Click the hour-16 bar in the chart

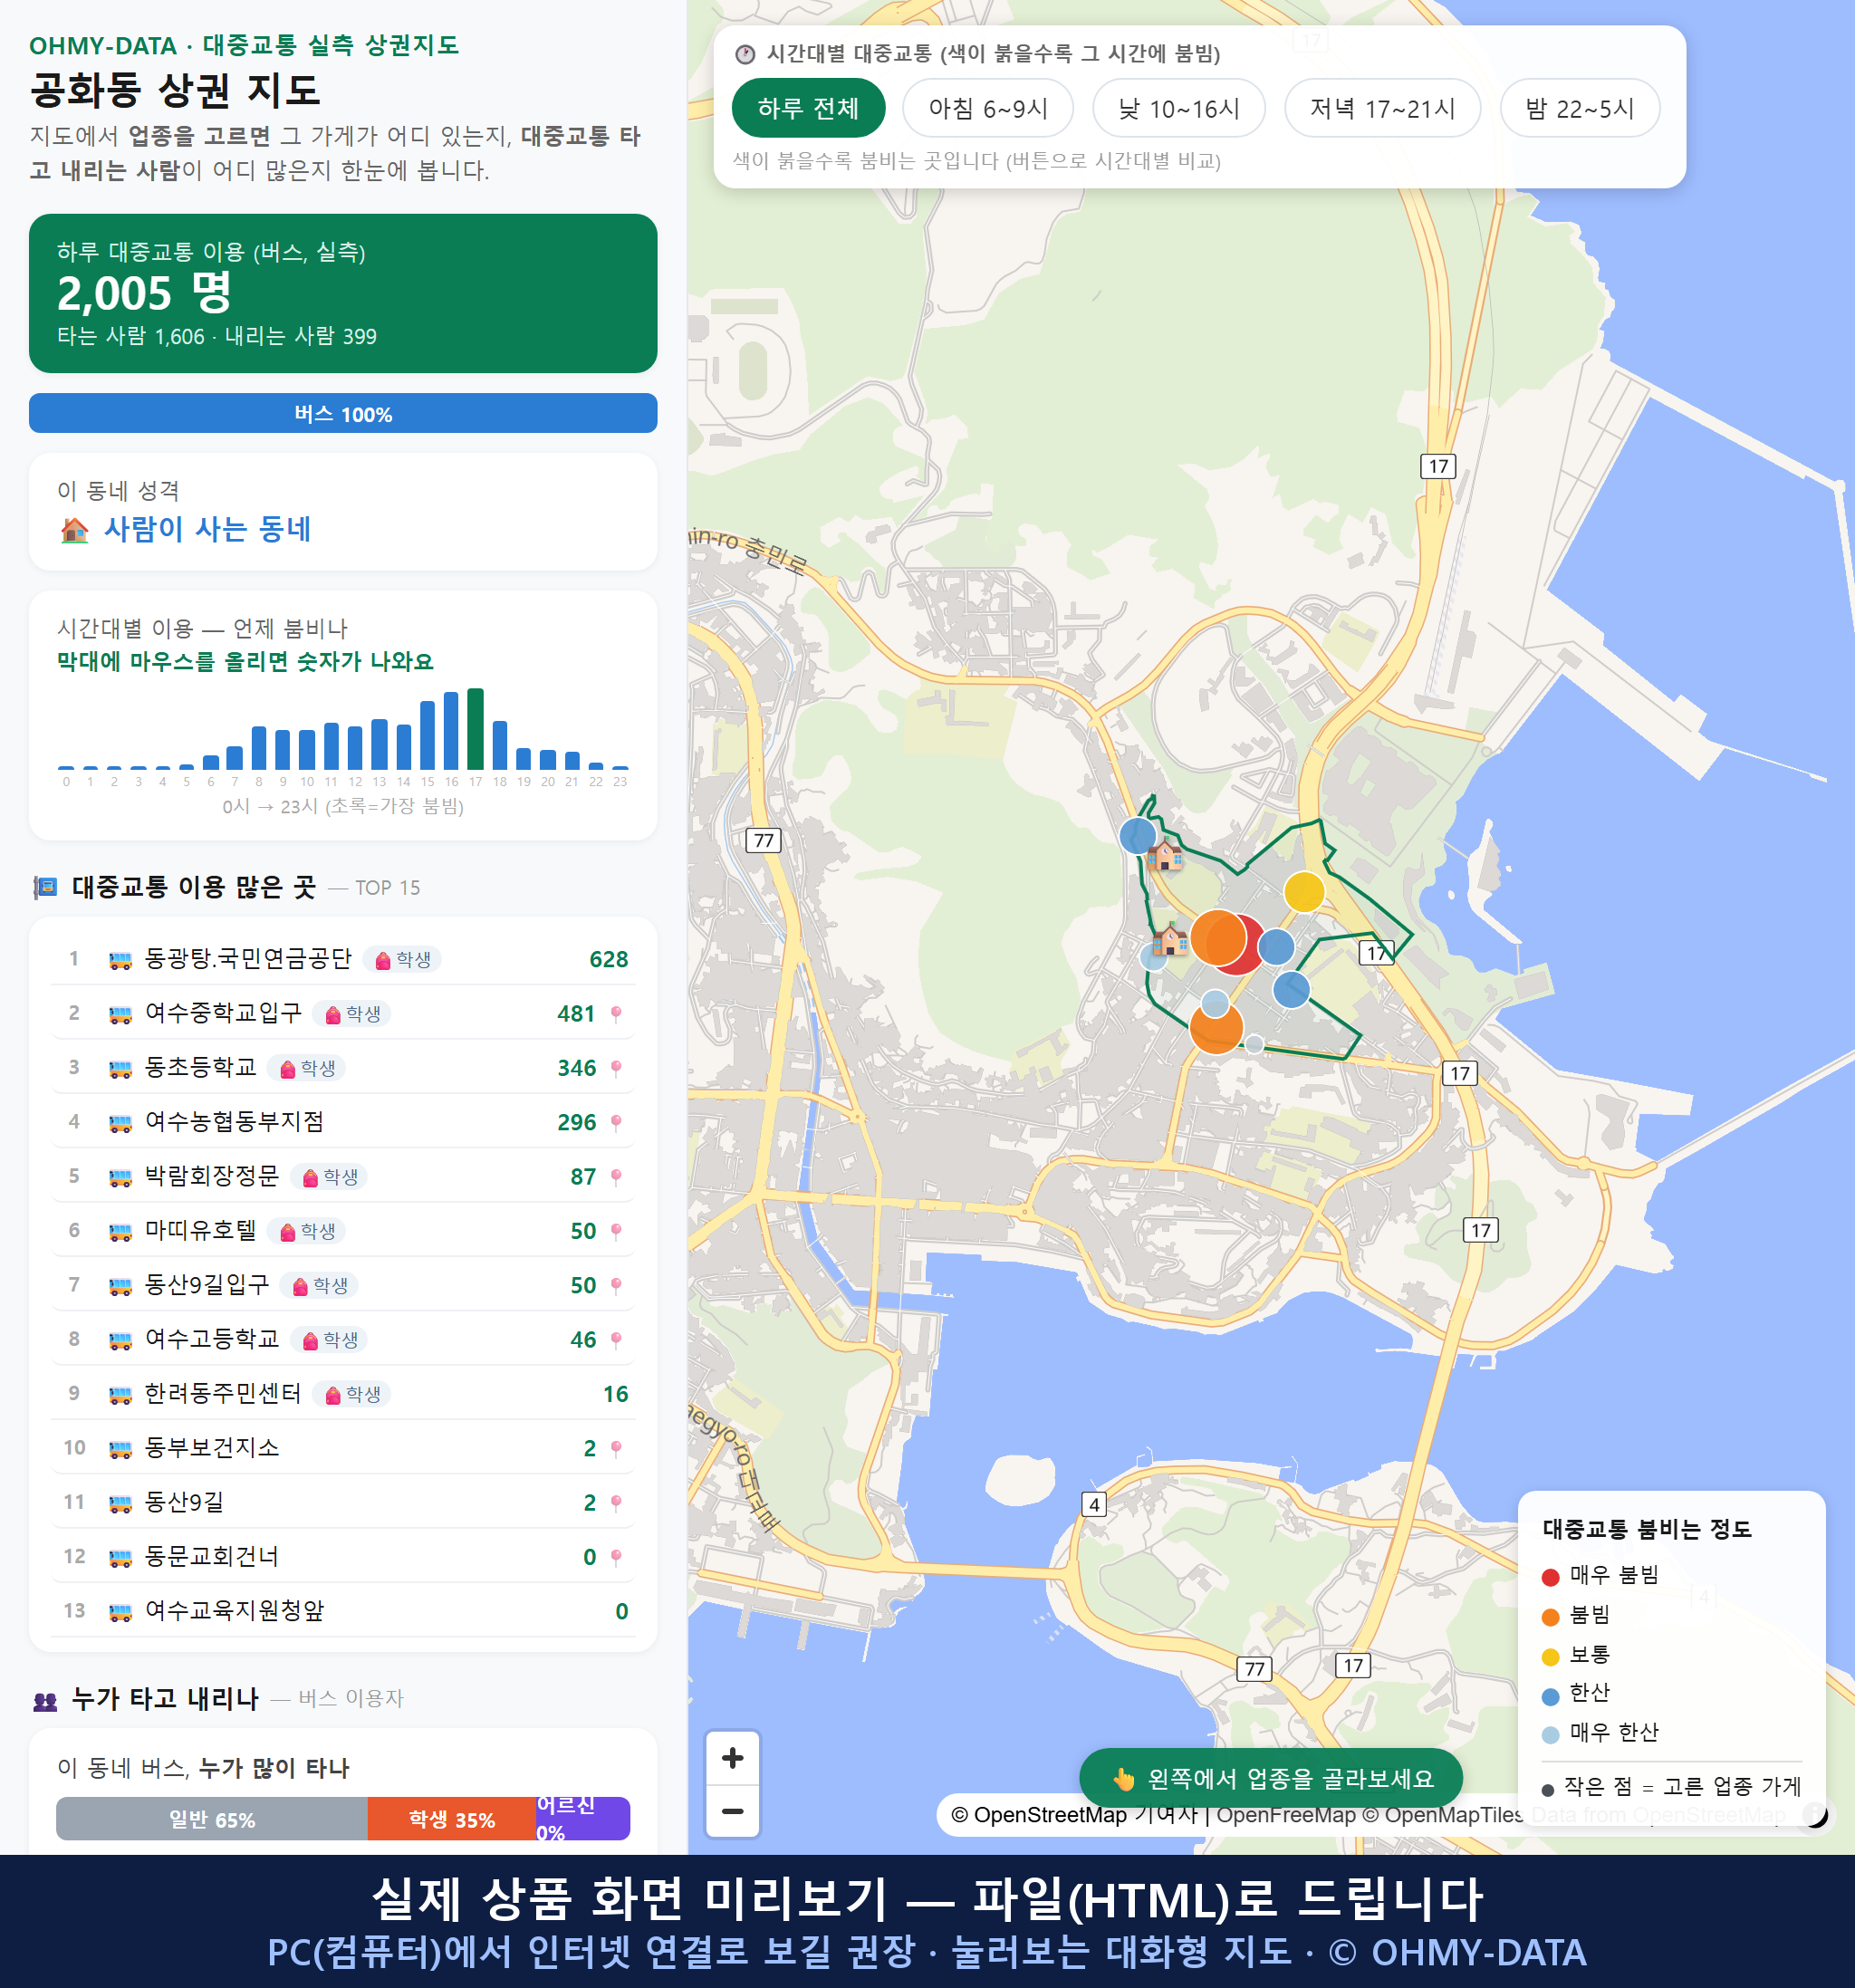452,730
